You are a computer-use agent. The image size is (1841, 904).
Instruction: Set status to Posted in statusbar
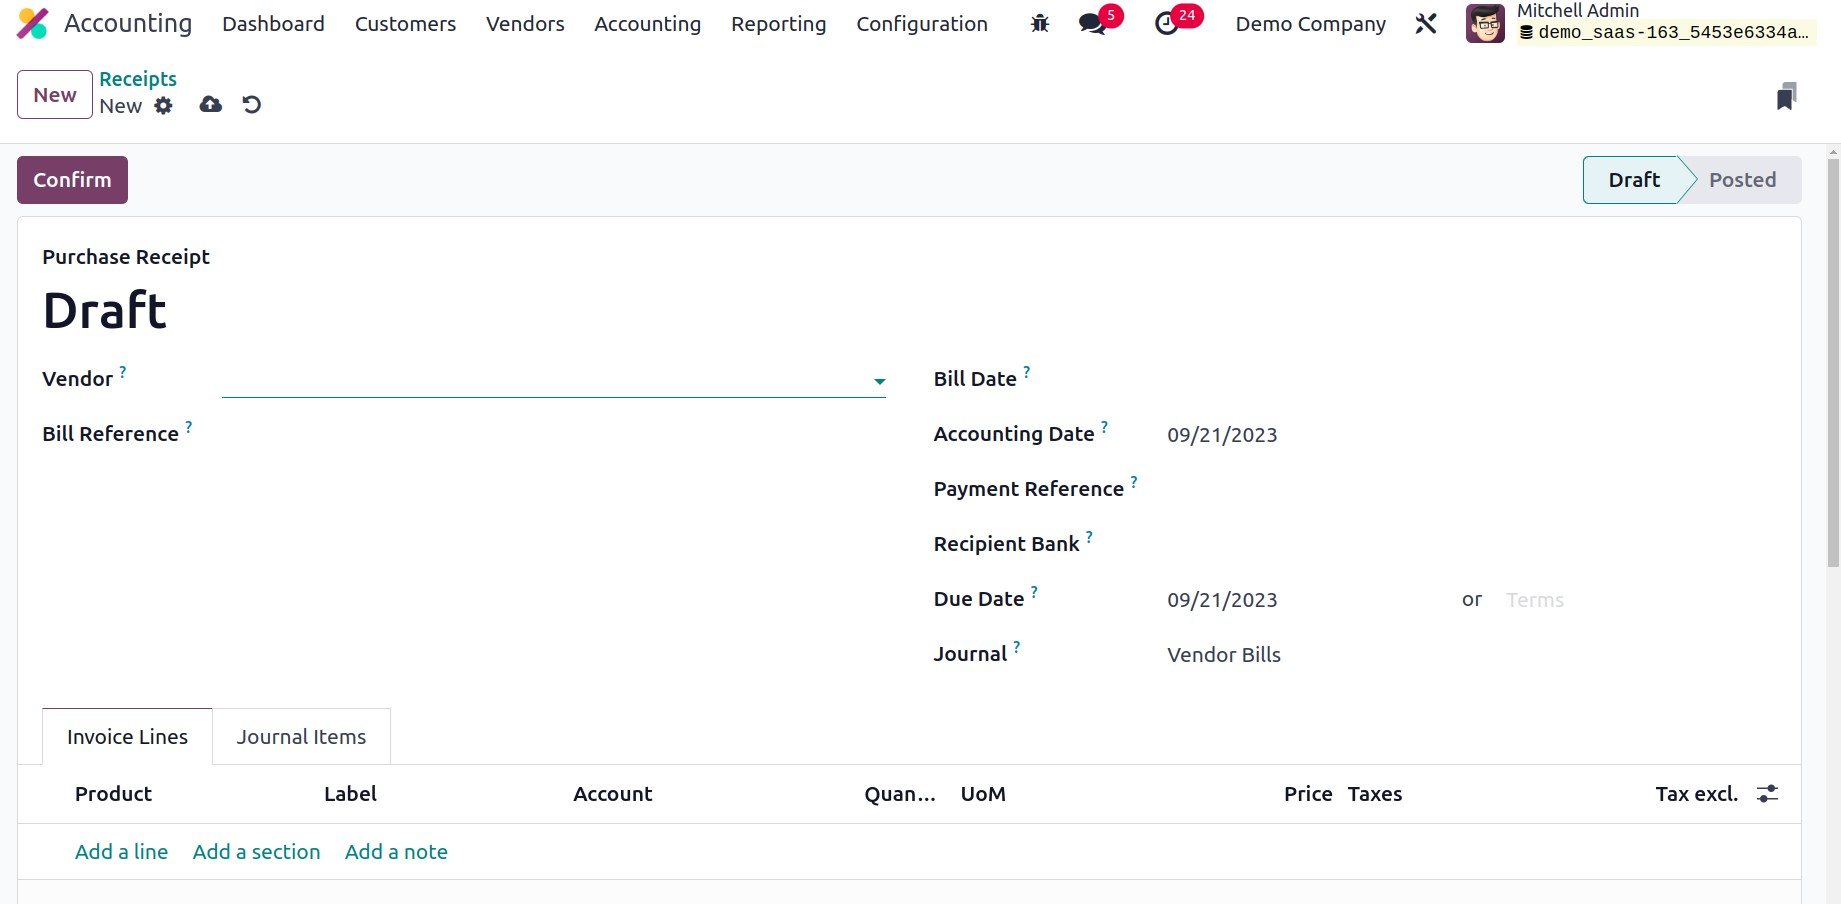(x=1742, y=180)
